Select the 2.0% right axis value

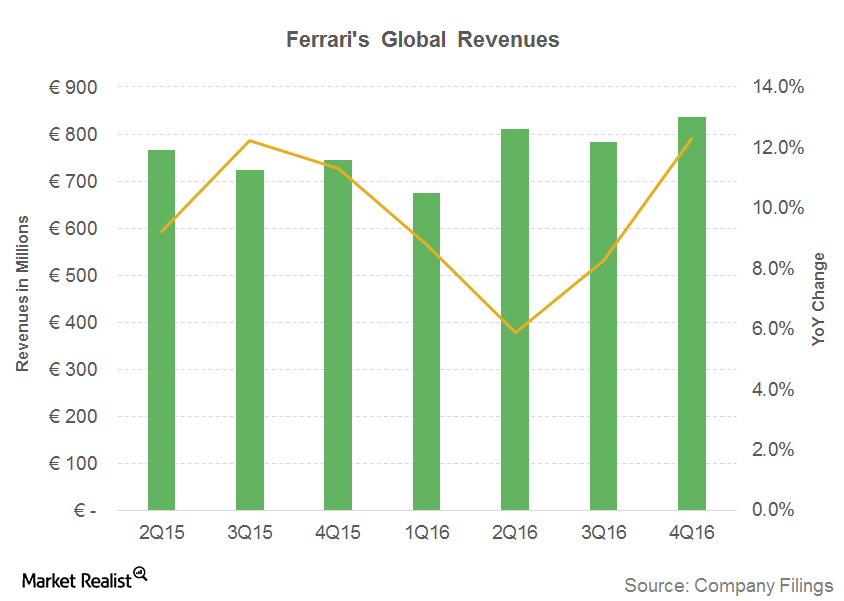(773, 450)
